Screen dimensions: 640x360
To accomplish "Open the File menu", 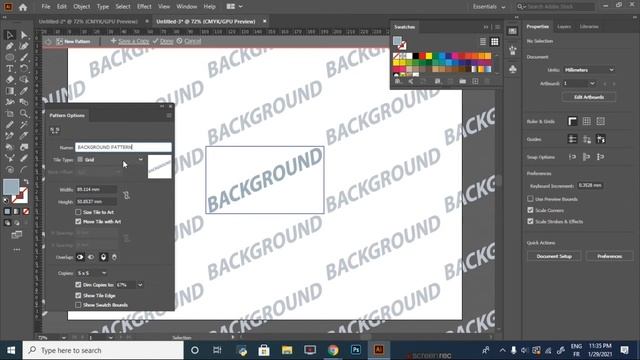I will point(46,7).
